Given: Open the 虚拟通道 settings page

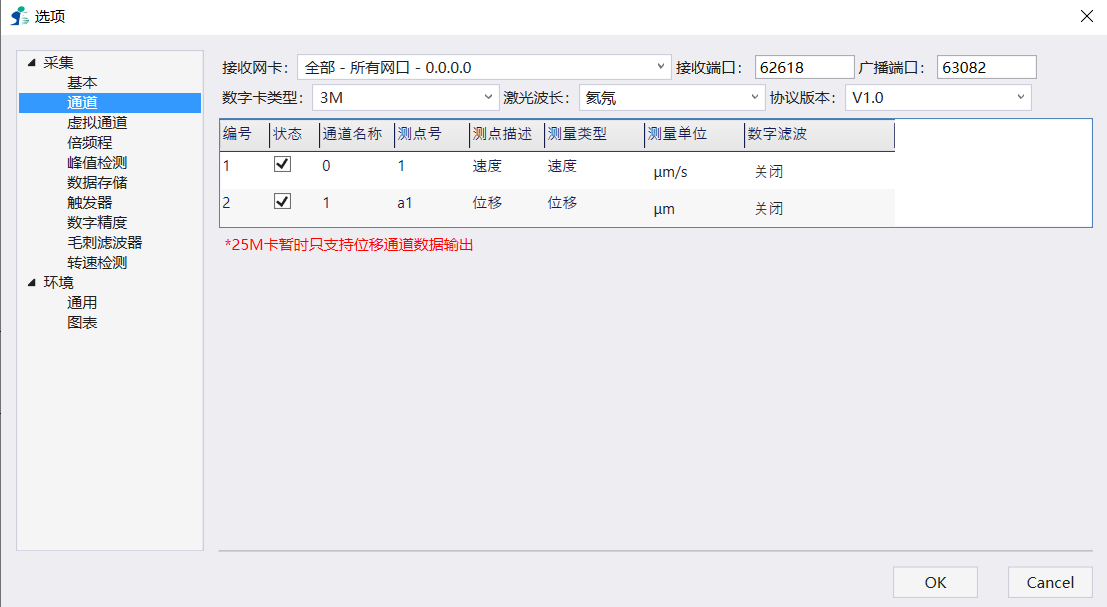Looking at the screenshot, I should point(97,123).
